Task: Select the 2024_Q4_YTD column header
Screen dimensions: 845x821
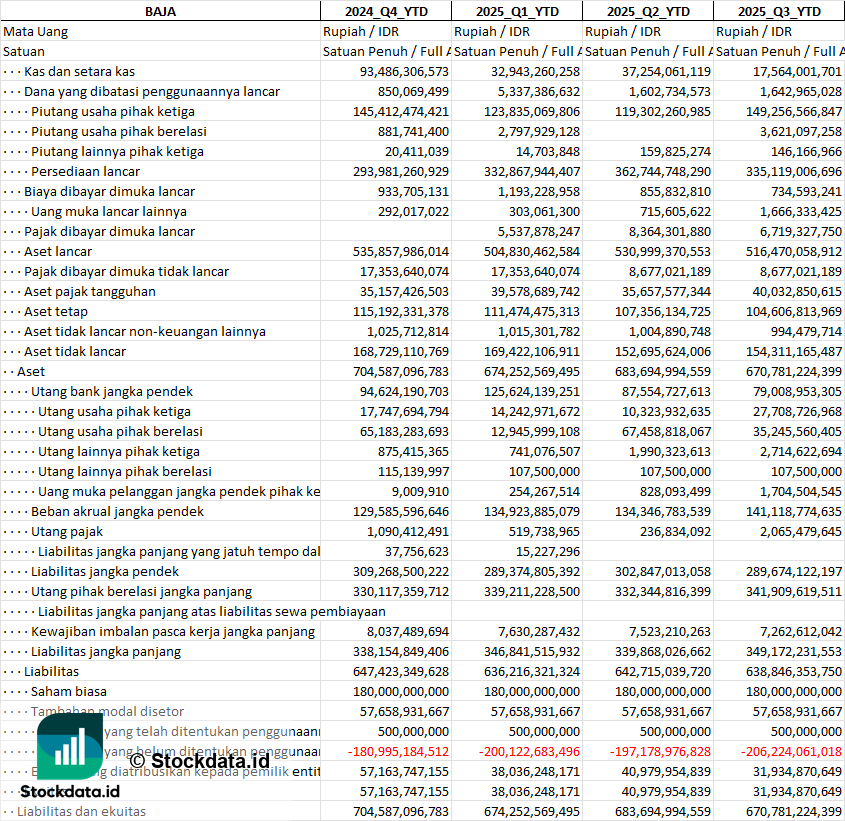Action: click(x=385, y=11)
